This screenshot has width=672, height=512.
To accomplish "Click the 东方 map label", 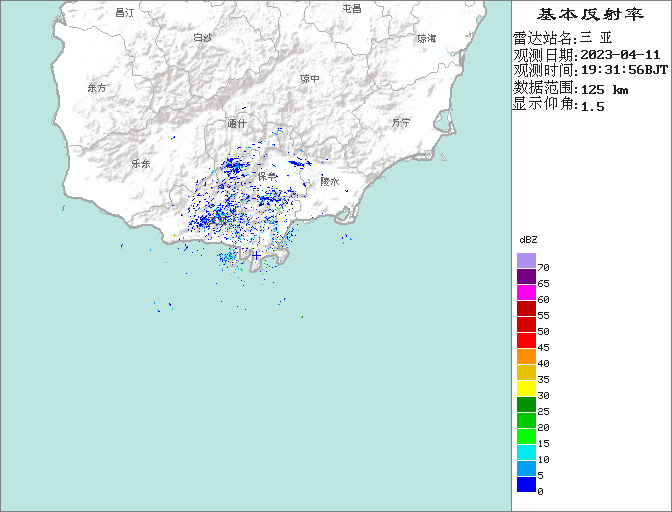I will 97,88.
